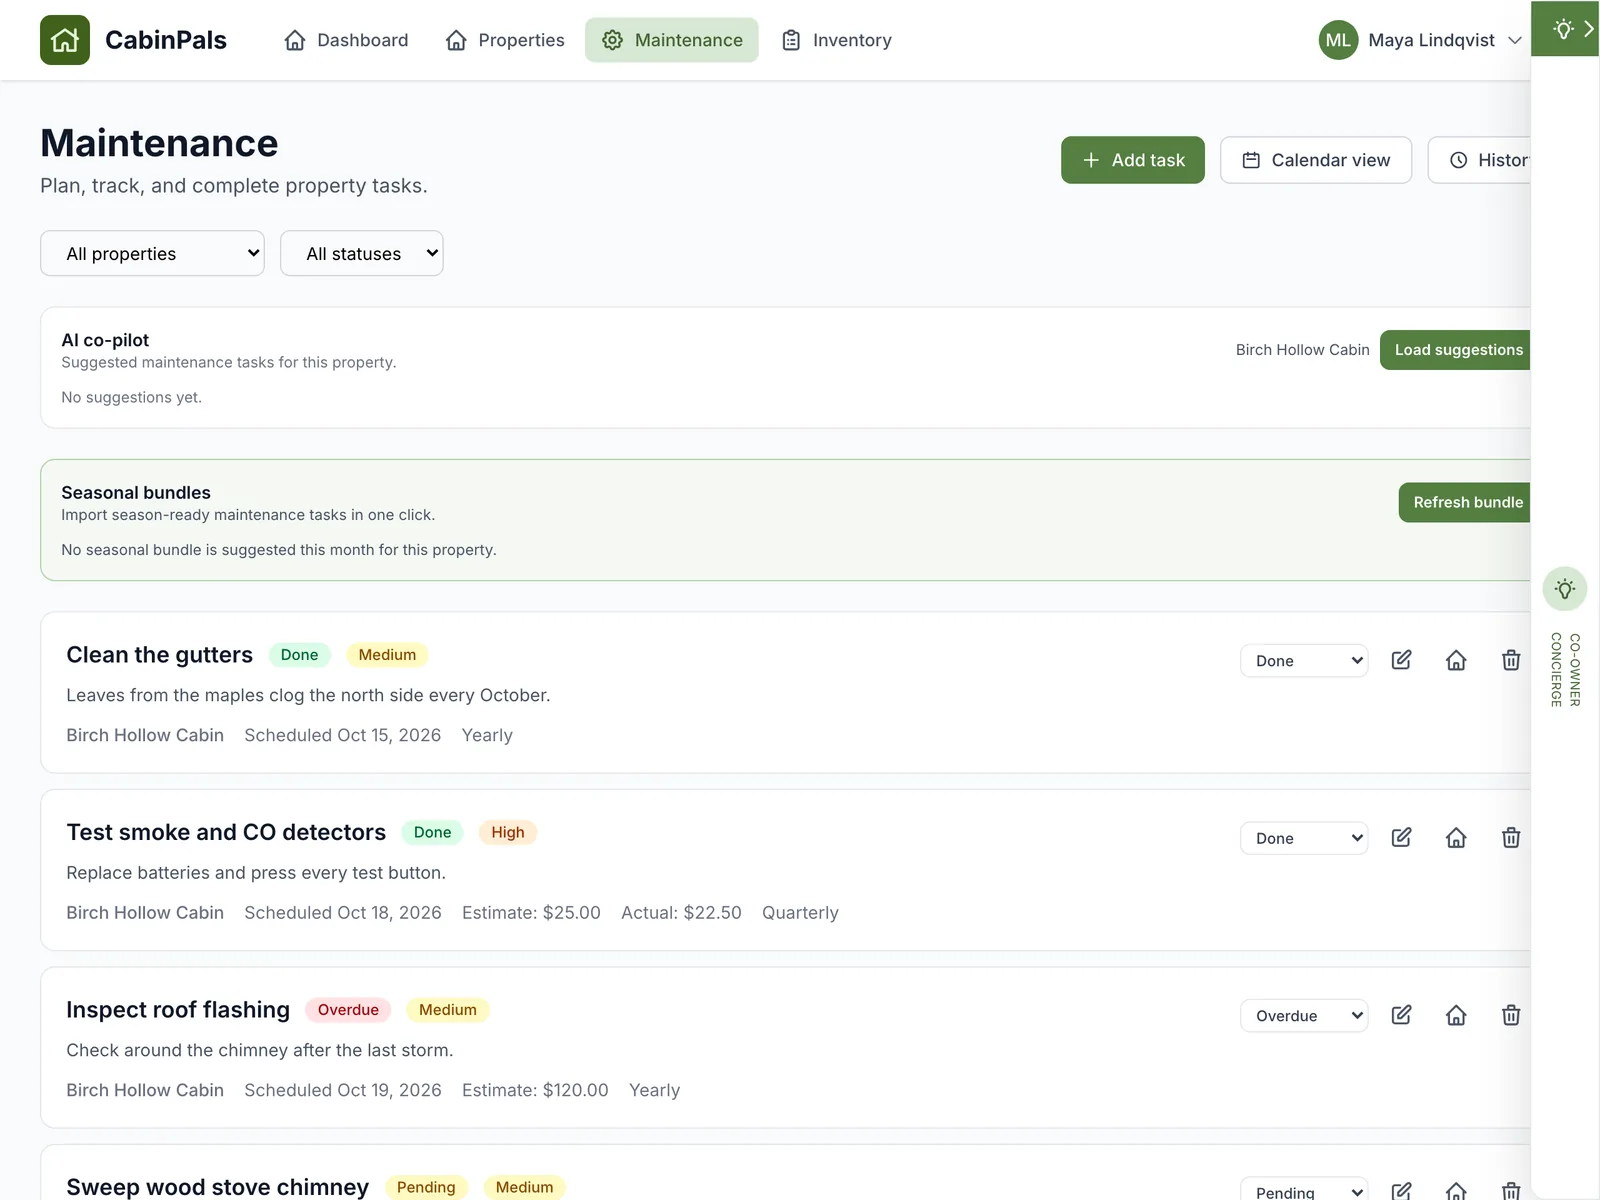This screenshot has height=1200, width=1600.
Task: Open the All statuses filter dropdown
Action: tap(362, 254)
